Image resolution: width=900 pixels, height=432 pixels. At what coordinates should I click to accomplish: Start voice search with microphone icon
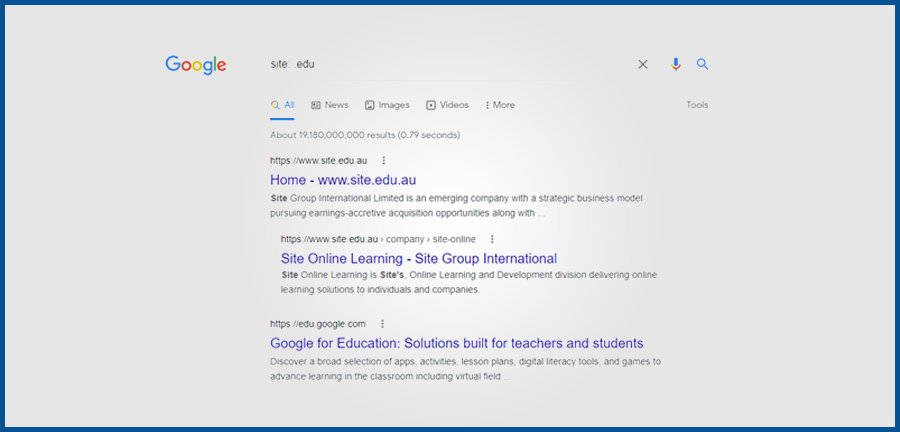pyautogui.click(x=676, y=64)
